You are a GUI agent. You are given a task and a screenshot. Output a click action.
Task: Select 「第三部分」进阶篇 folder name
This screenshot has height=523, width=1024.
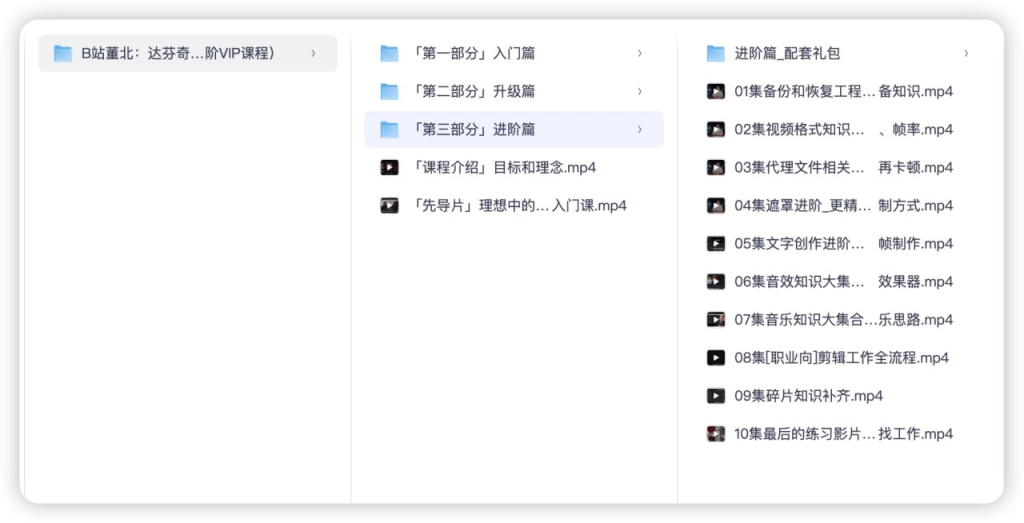tap(474, 129)
